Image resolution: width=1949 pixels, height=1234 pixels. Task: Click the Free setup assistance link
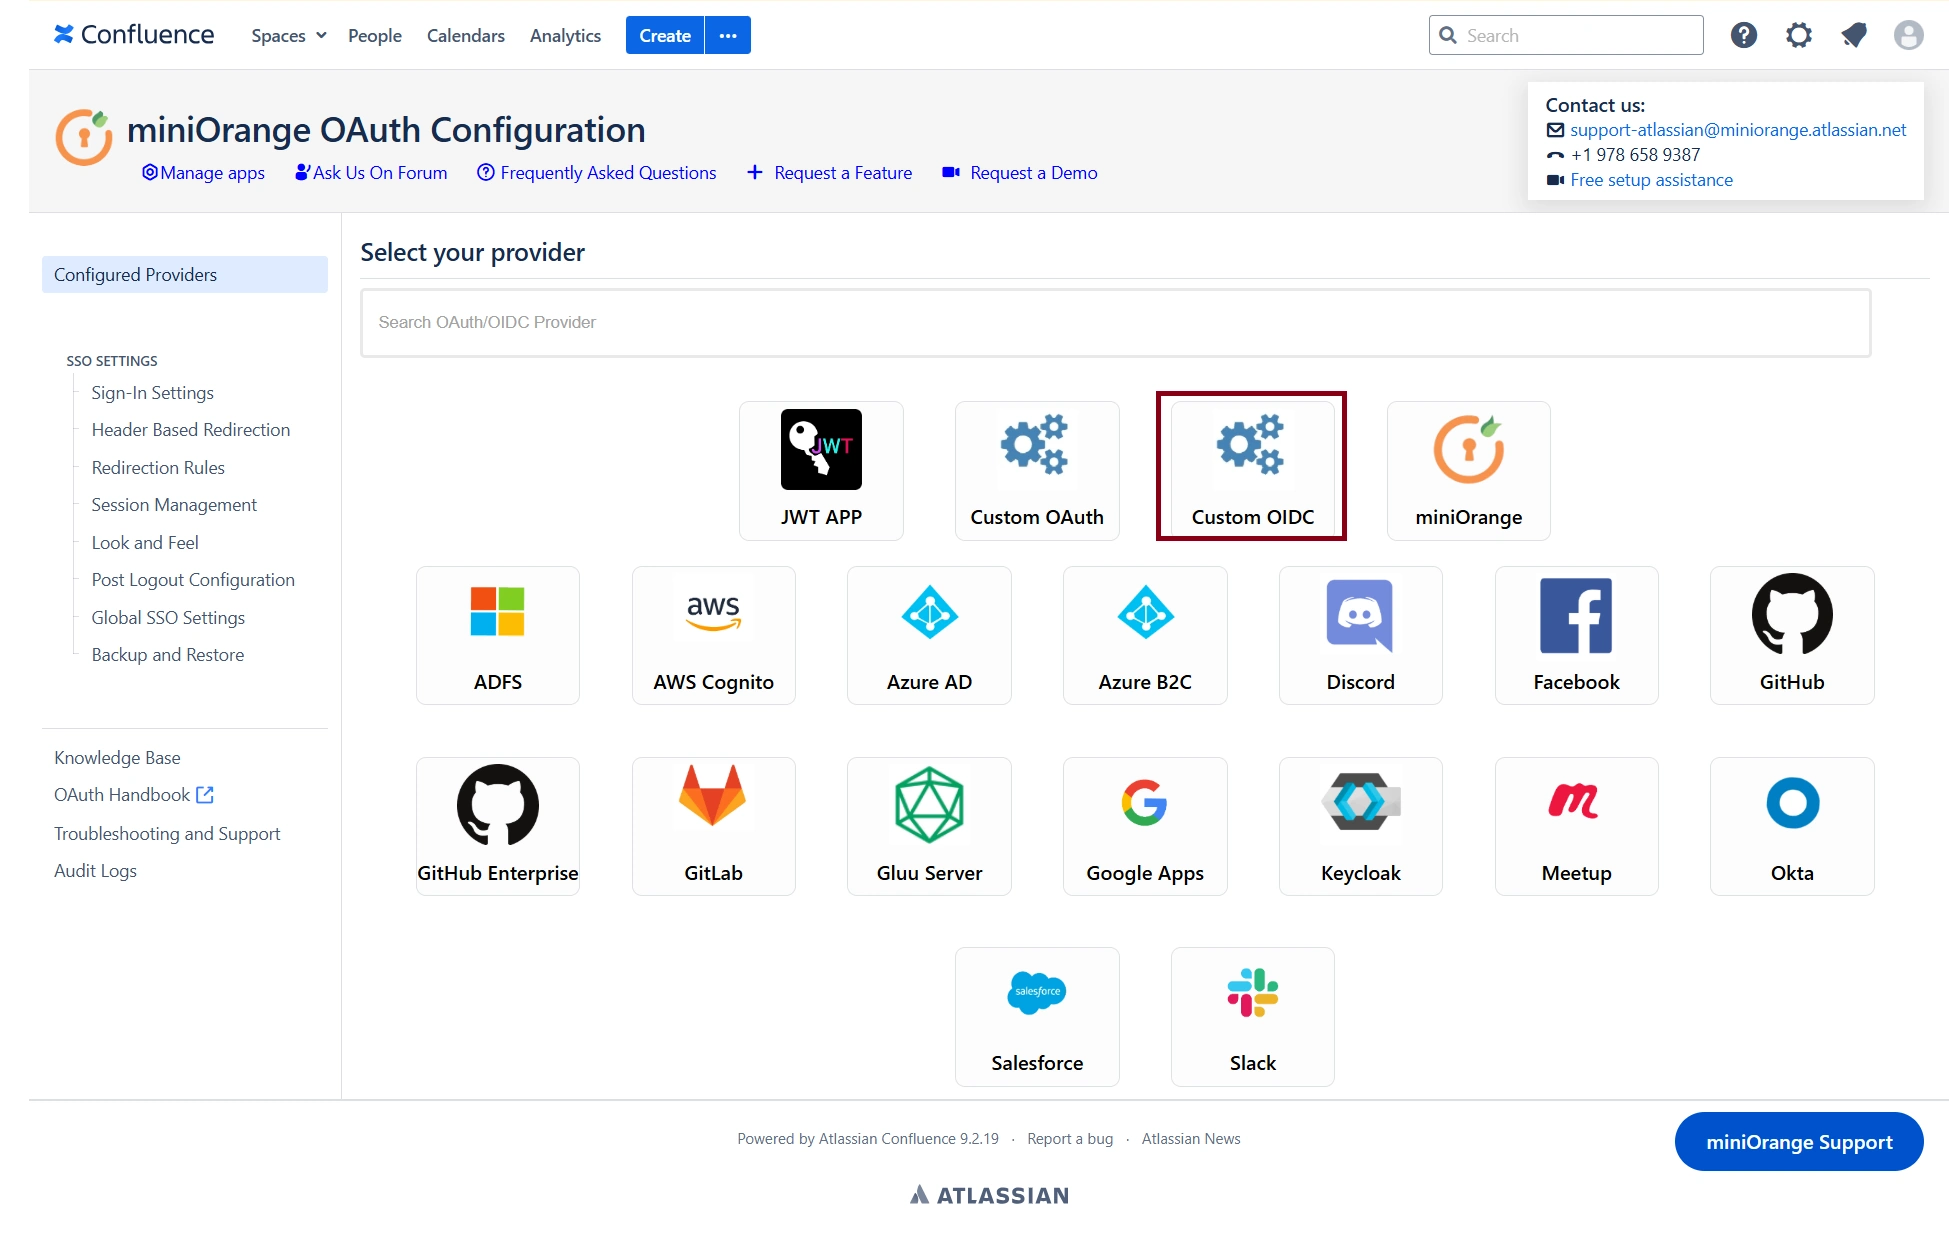point(1651,180)
